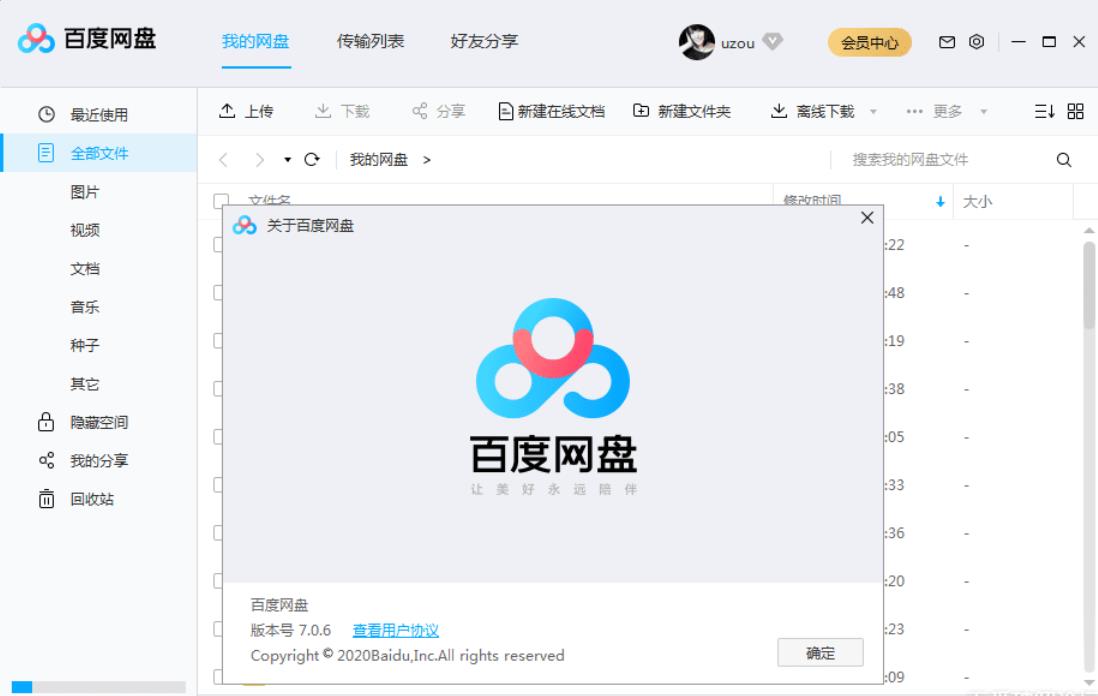
Task: Click 我的网盘 breadcrumb path
Action: 379,160
